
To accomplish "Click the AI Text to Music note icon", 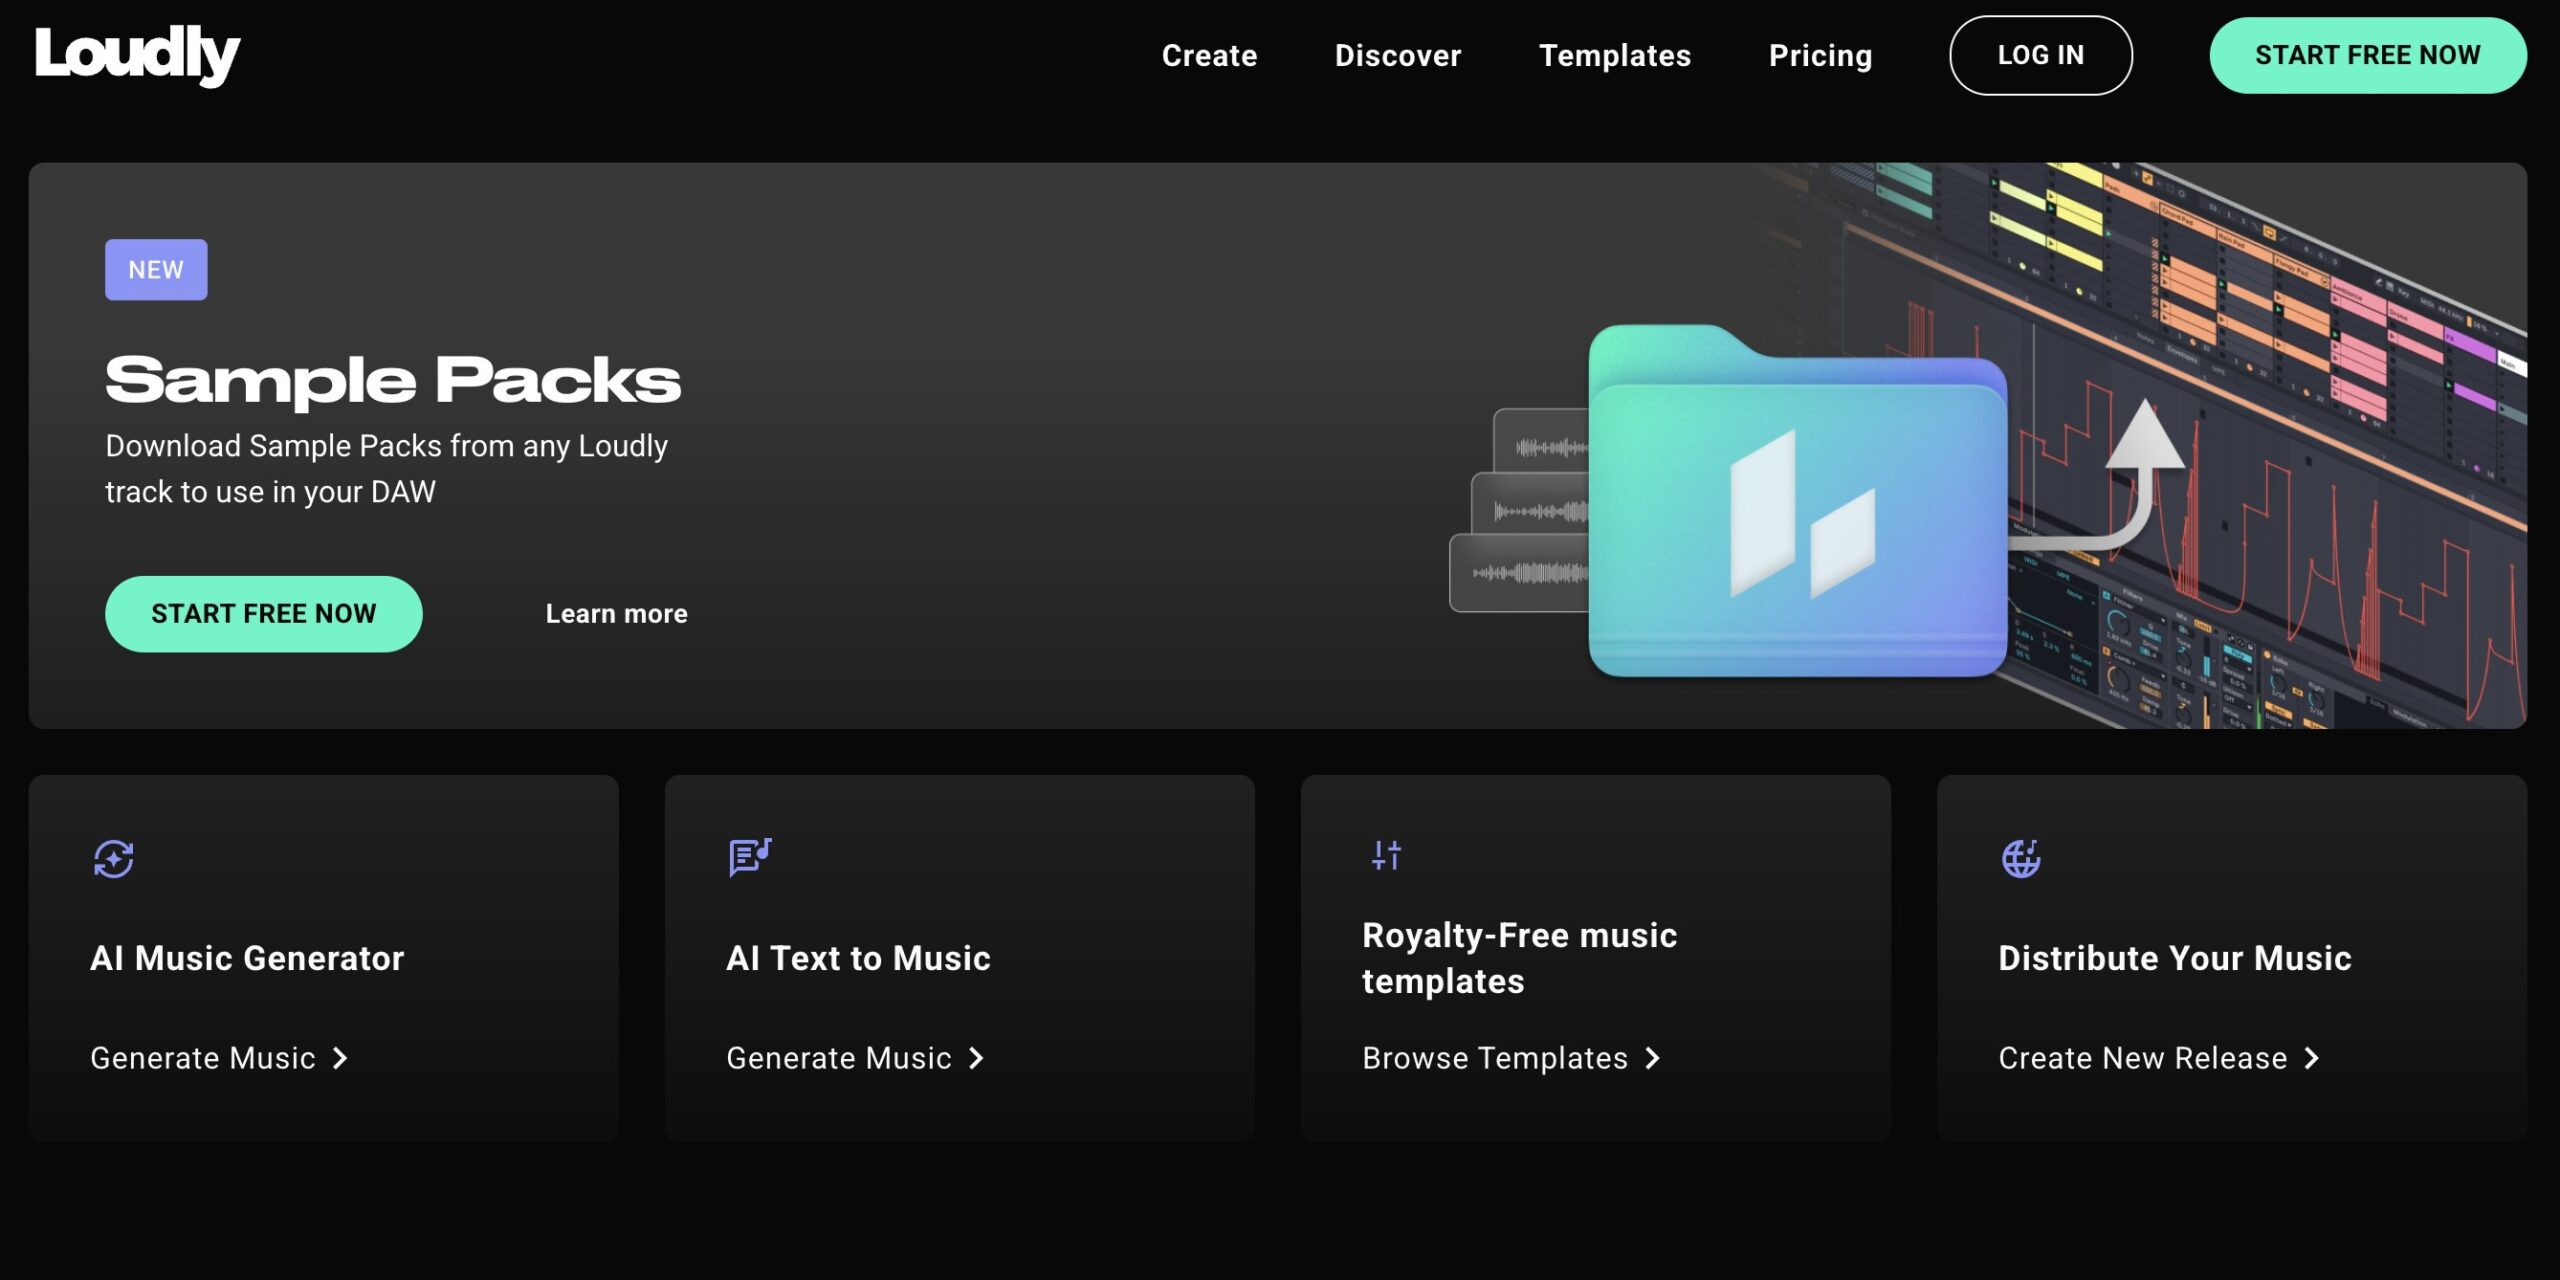I will [x=750, y=857].
